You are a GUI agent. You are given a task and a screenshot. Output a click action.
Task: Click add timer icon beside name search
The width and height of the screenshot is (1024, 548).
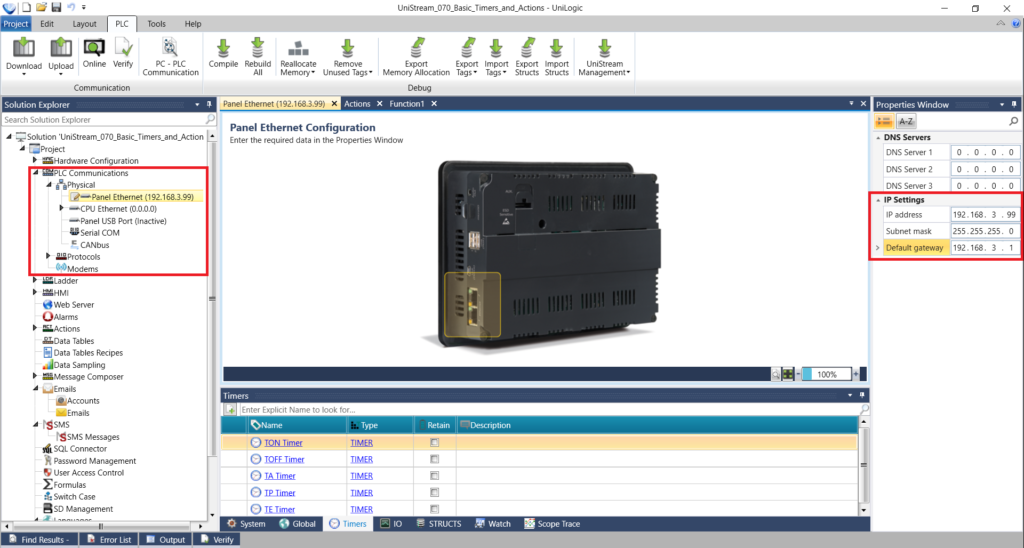(231, 410)
